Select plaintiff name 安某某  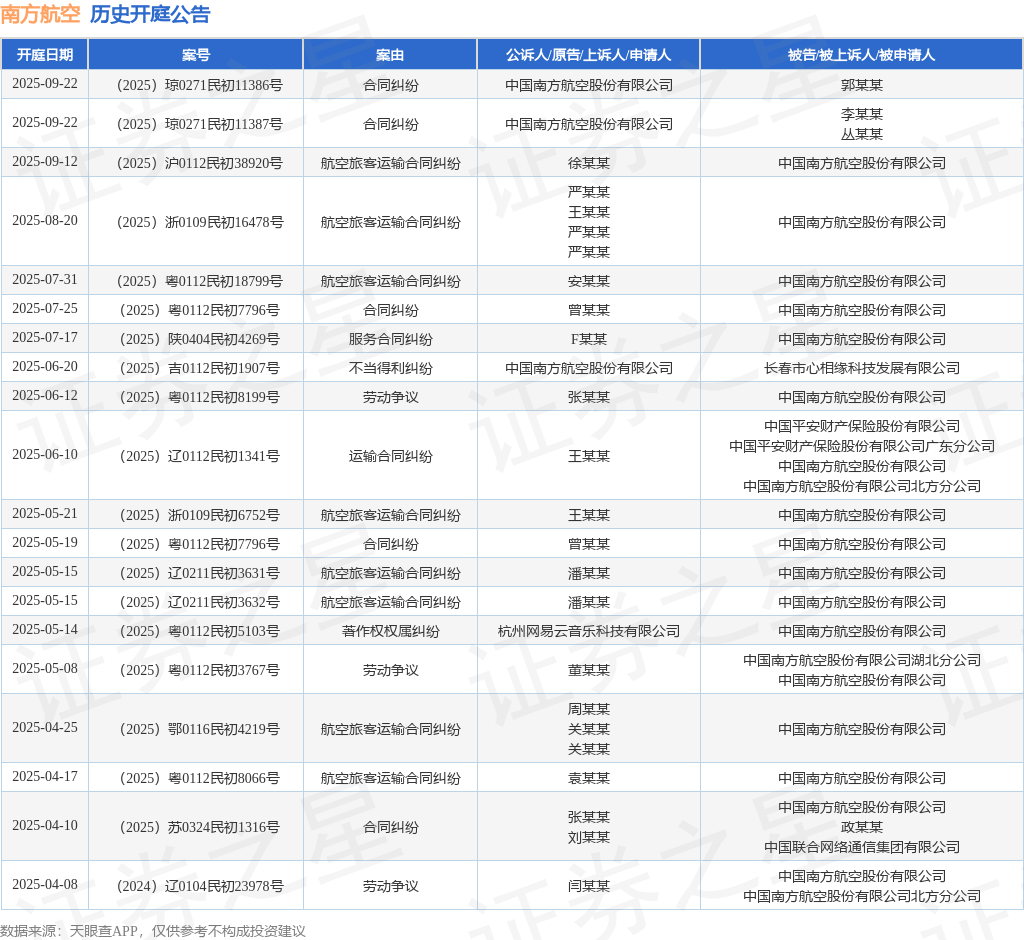tap(588, 281)
